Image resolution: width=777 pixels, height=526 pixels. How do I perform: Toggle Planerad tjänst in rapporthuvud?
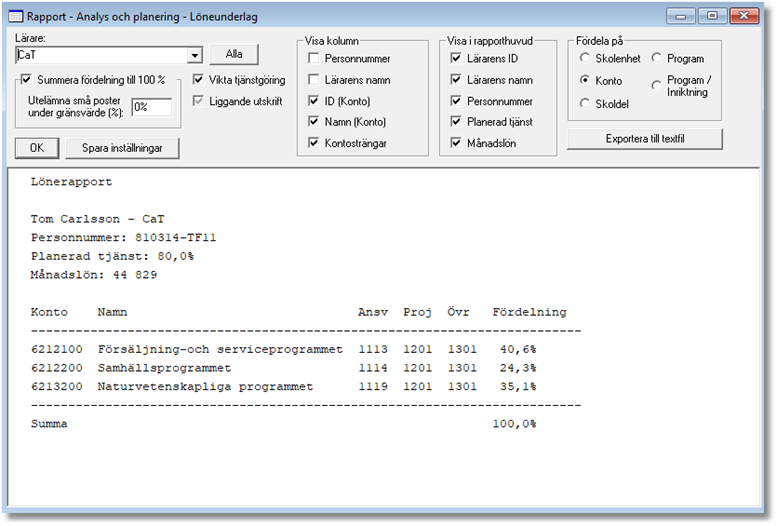457,122
